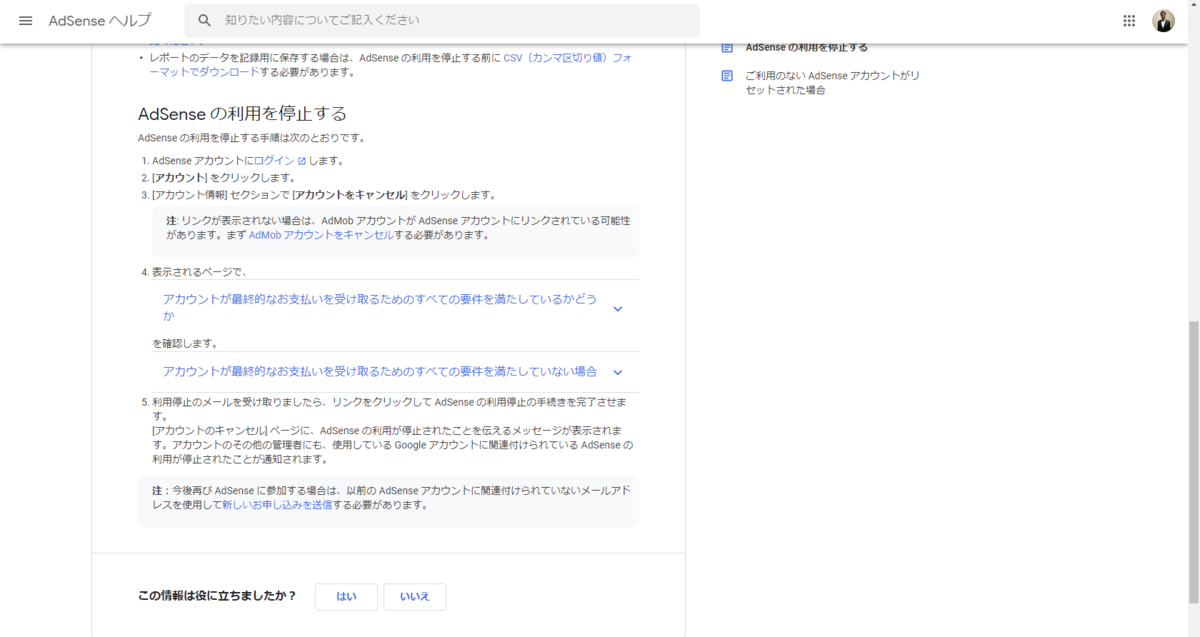Click step 3 text アカウントをキャンセル

(350, 195)
